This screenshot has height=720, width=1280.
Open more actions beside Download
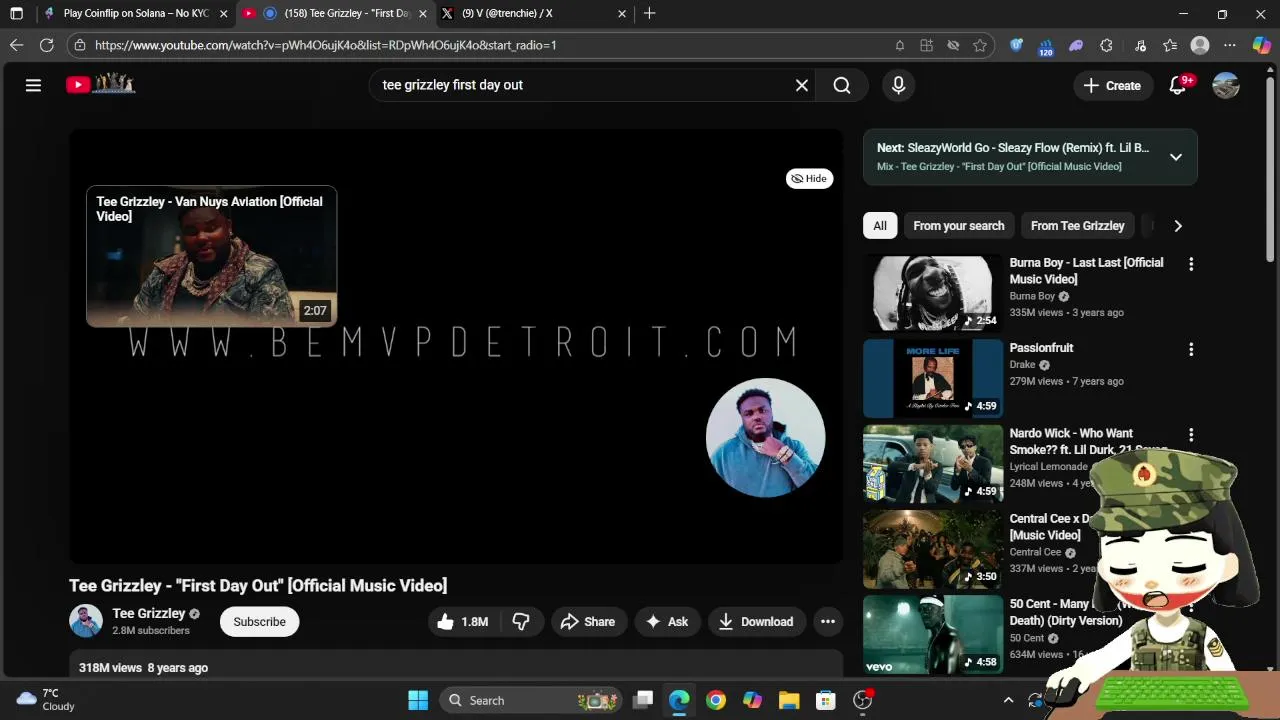tap(828, 622)
